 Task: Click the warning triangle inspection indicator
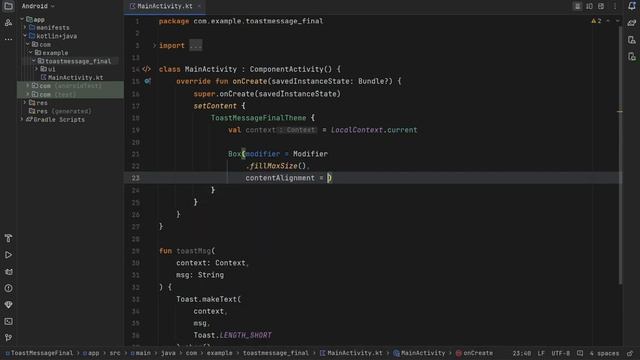point(596,21)
